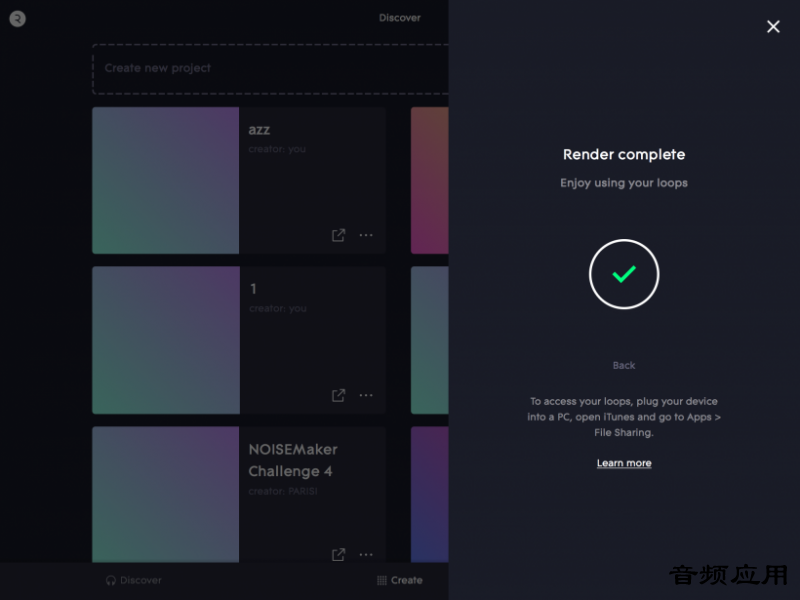Close the Render complete panel
800x600 pixels.
773,27
